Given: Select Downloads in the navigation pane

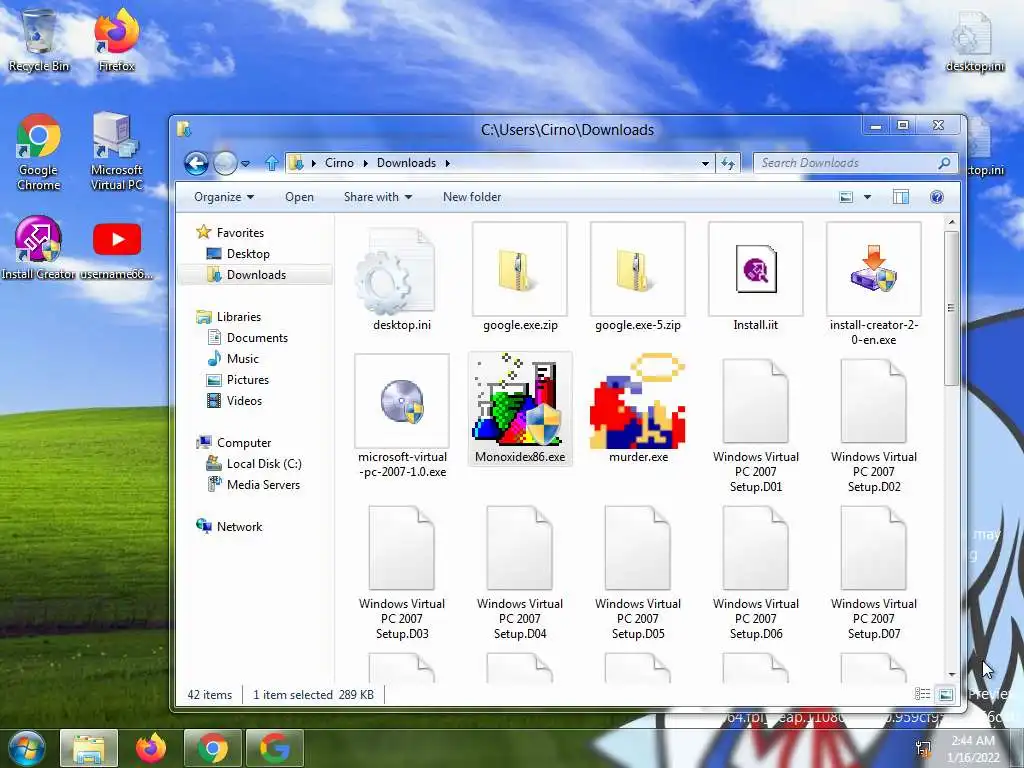Looking at the screenshot, I should pyautogui.click(x=256, y=275).
